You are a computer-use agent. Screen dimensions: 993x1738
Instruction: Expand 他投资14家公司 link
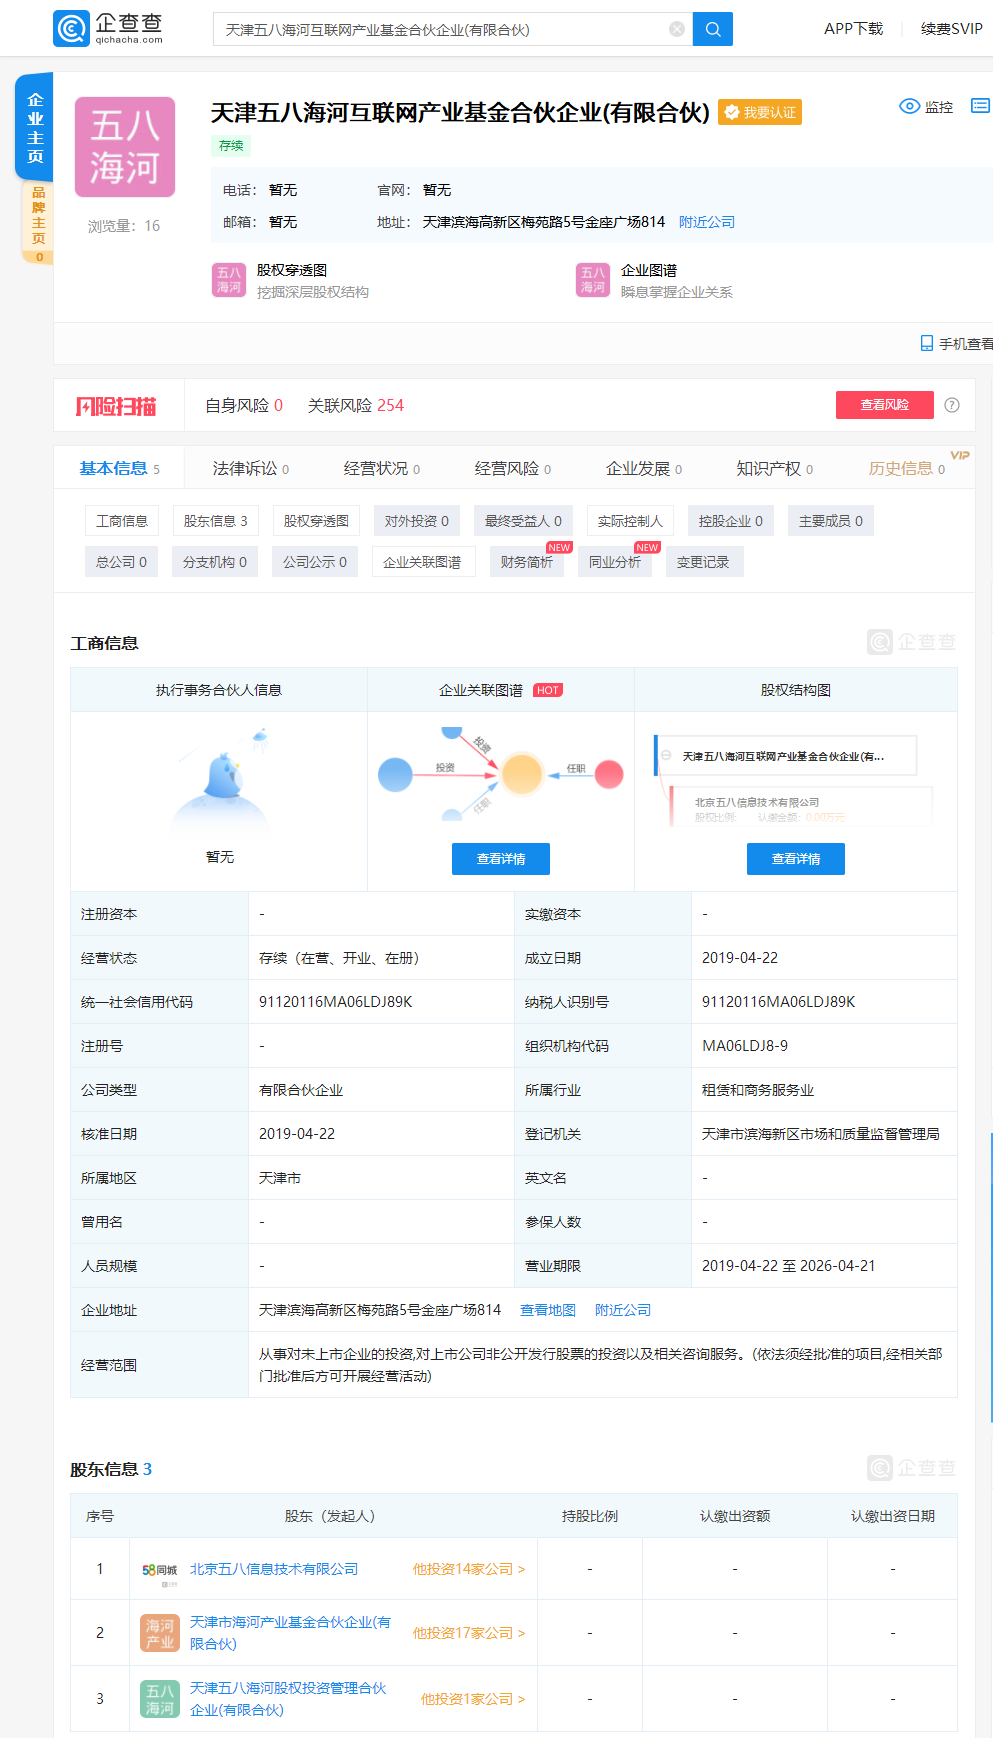pos(469,1569)
